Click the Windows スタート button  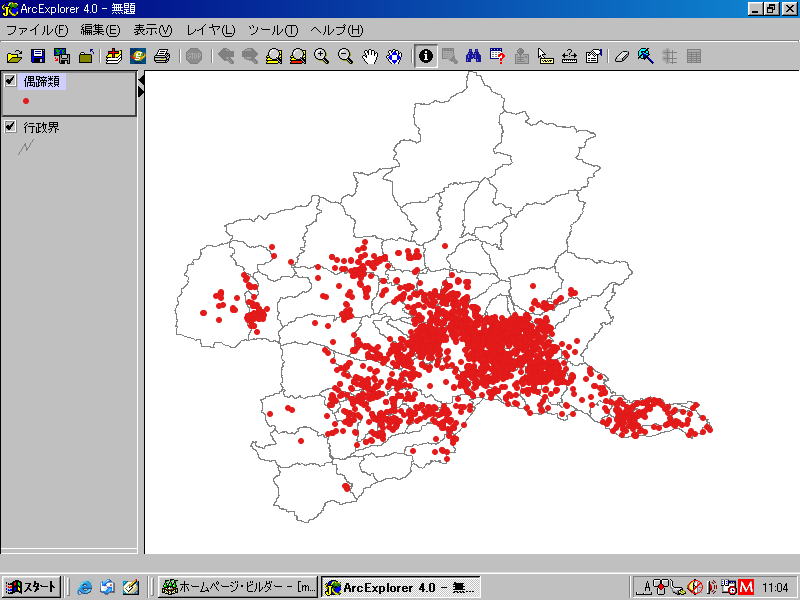(x=31, y=587)
